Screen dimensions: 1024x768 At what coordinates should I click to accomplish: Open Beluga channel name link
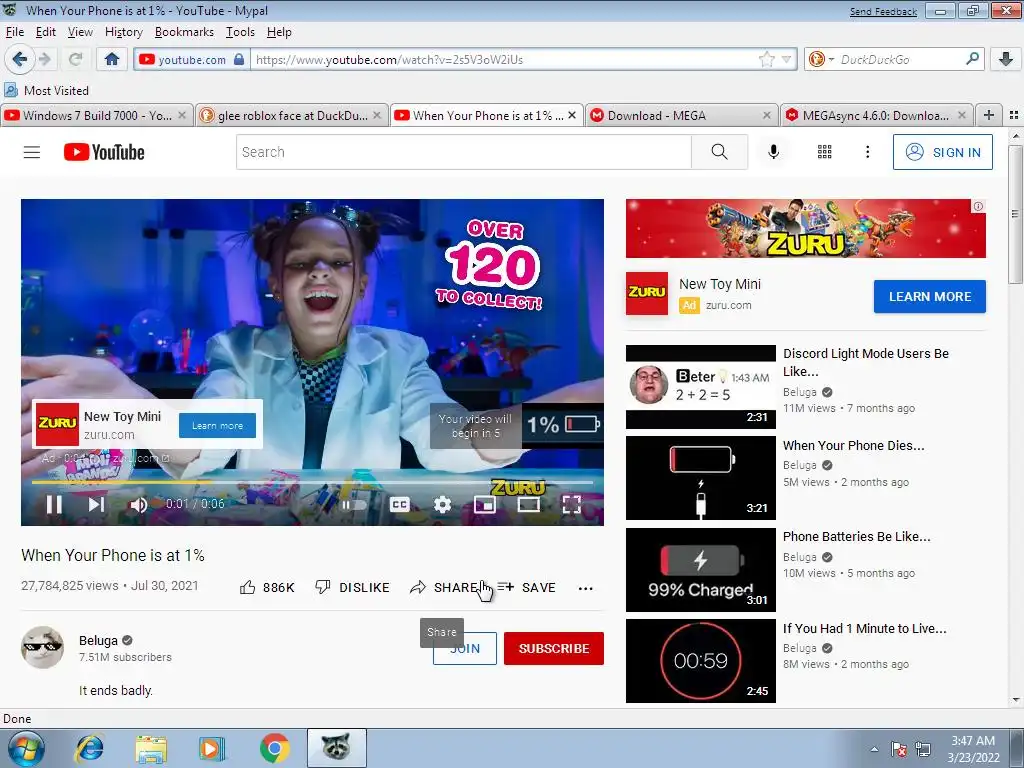pos(98,641)
